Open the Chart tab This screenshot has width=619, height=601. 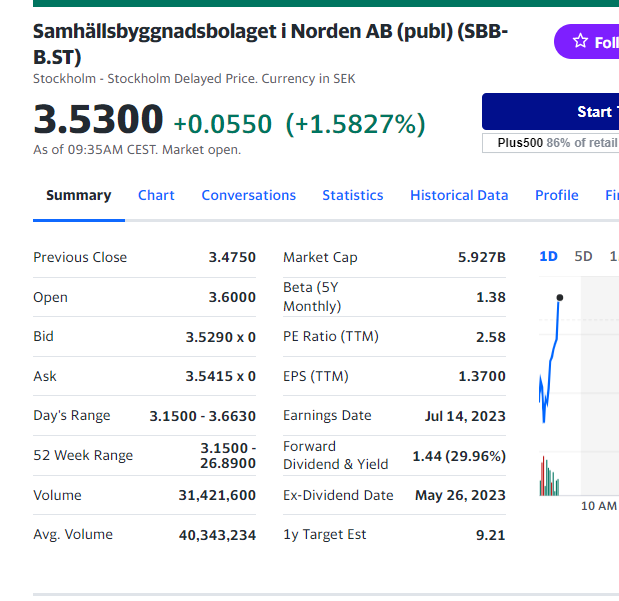[156, 195]
